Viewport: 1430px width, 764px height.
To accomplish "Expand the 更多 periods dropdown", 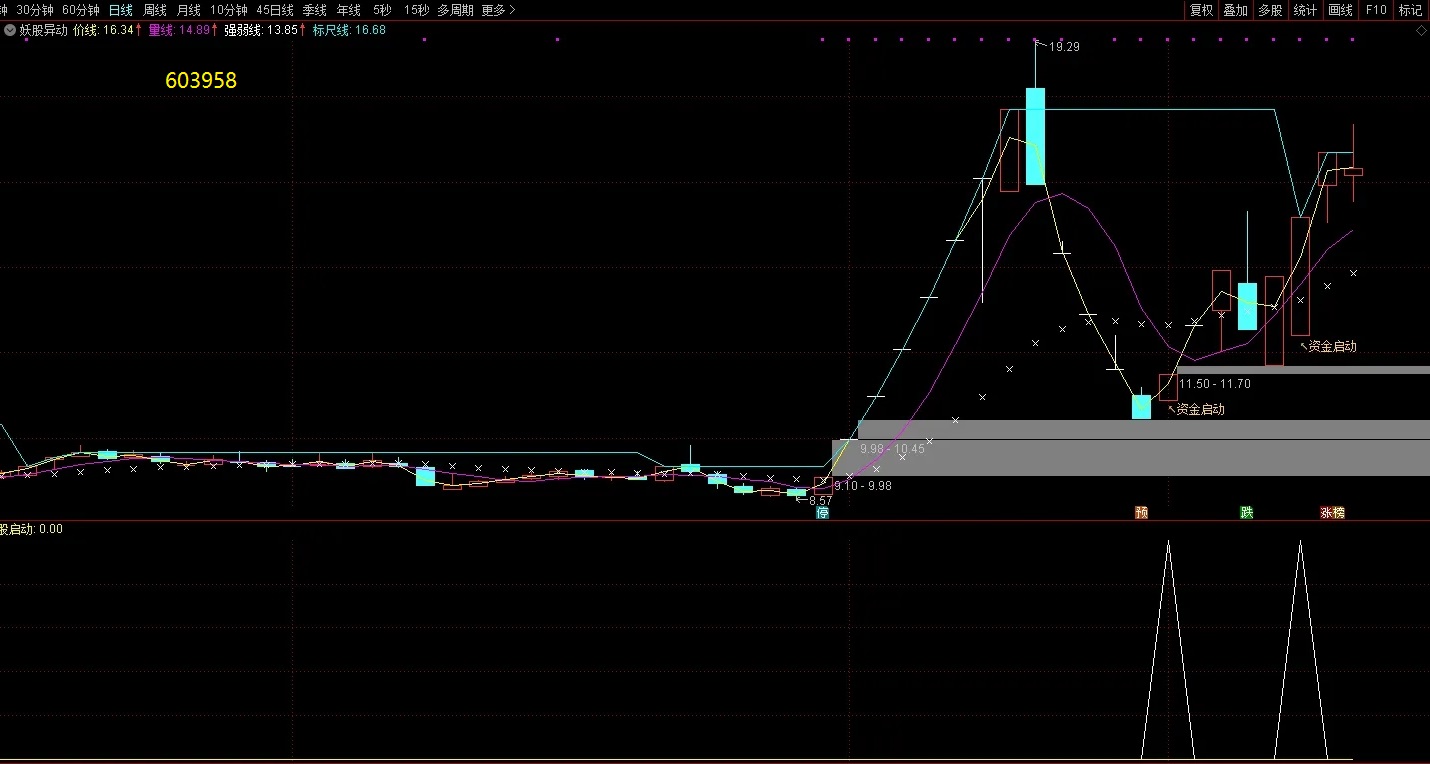I will (498, 10).
